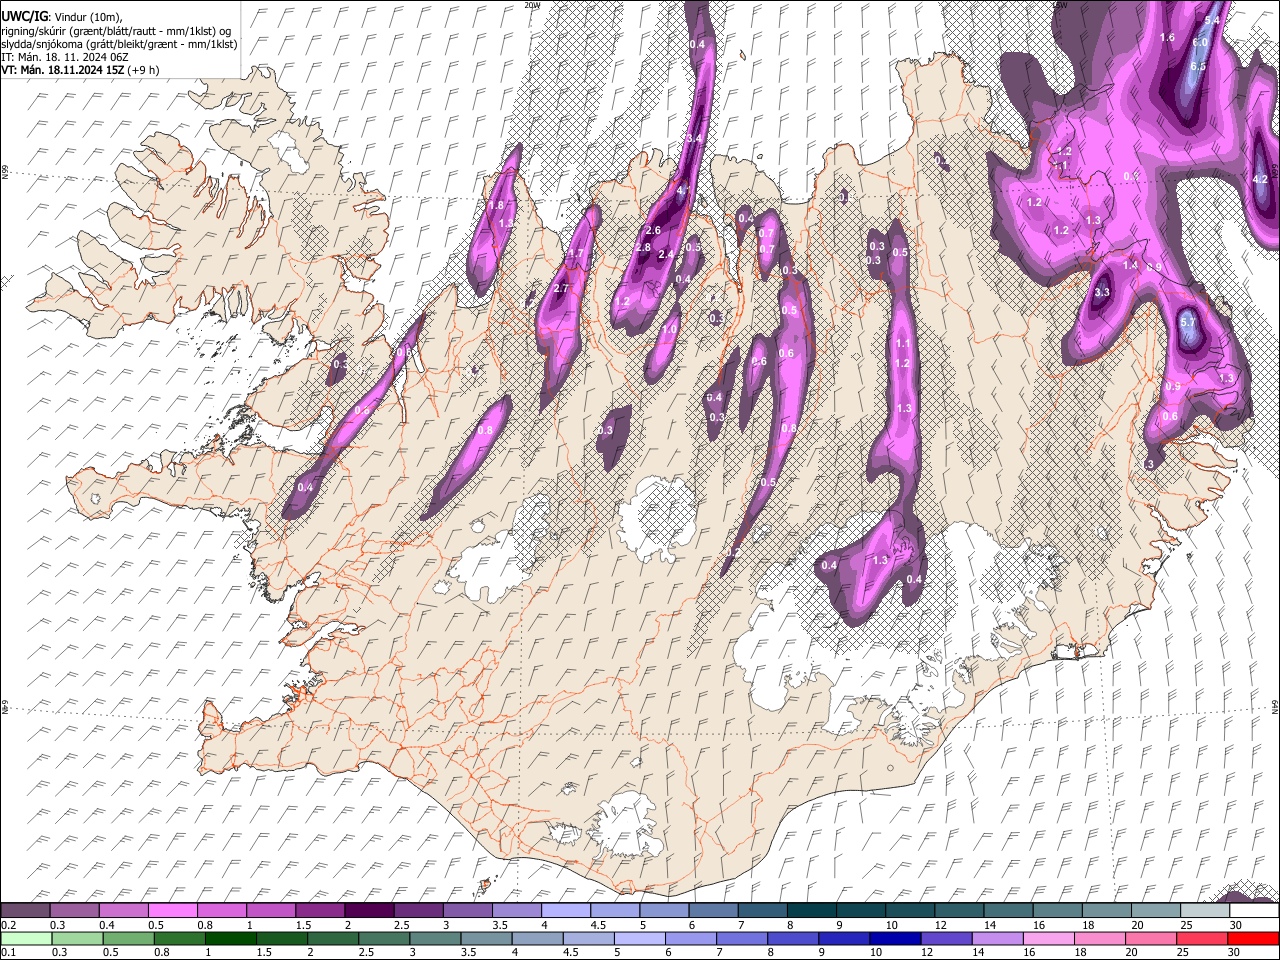The image size is (1280, 960).
Task: Click the 1.6 value near the top right
Action: [x=1166, y=37]
